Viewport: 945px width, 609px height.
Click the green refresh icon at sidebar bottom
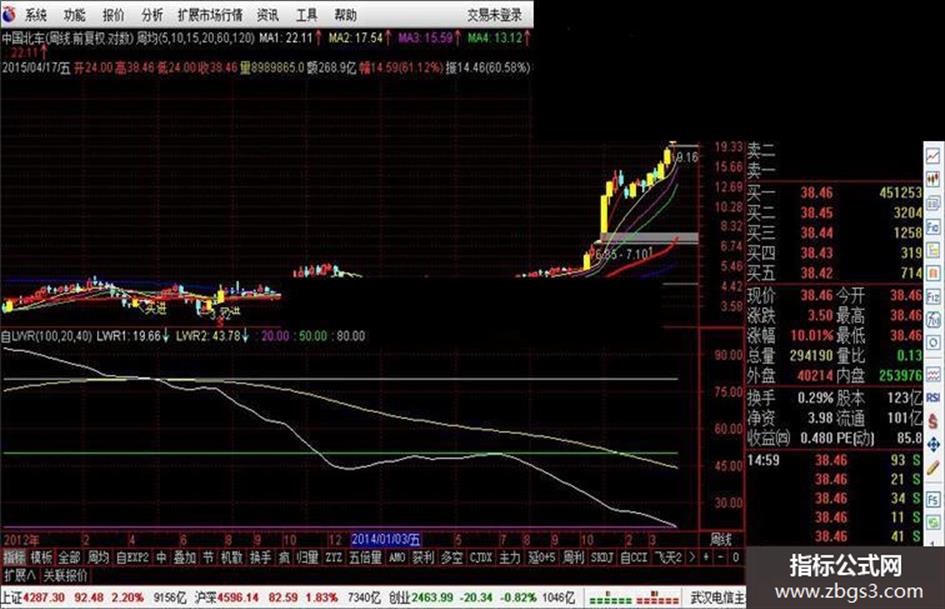click(x=934, y=522)
